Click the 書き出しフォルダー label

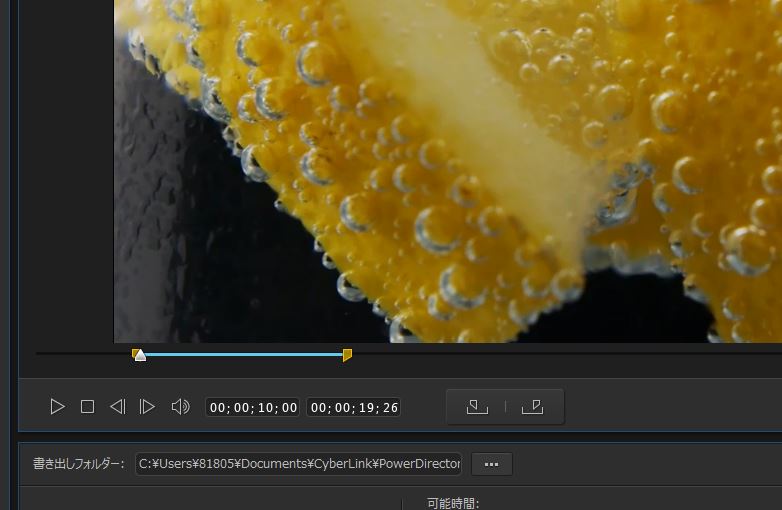point(78,464)
